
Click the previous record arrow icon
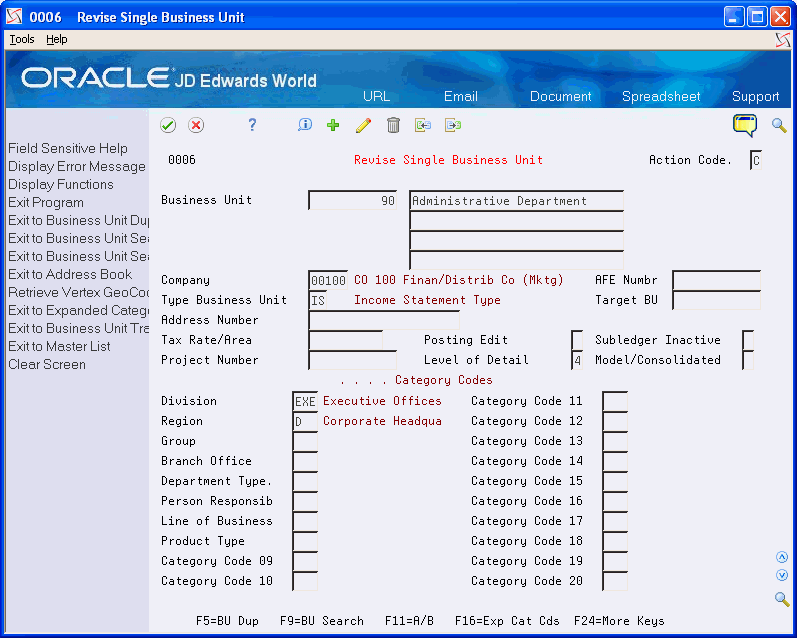tap(423, 125)
